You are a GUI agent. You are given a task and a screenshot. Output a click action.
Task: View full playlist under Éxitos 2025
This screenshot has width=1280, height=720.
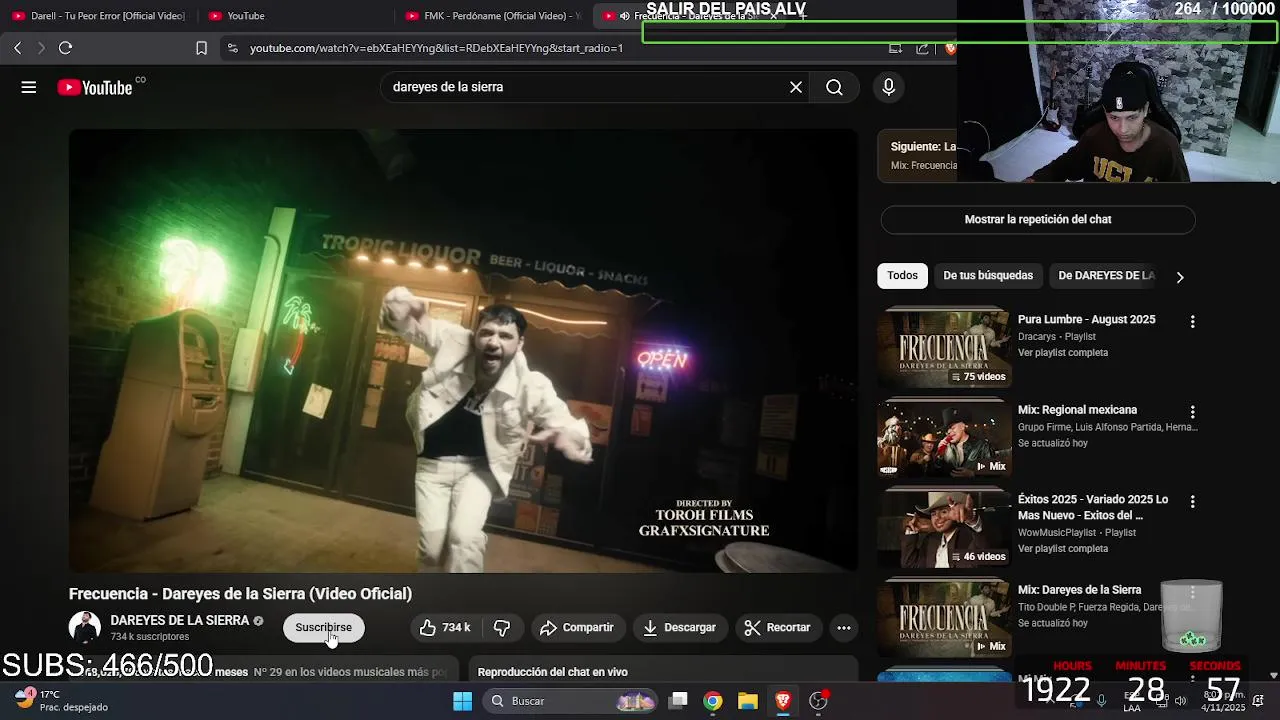tap(1063, 549)
